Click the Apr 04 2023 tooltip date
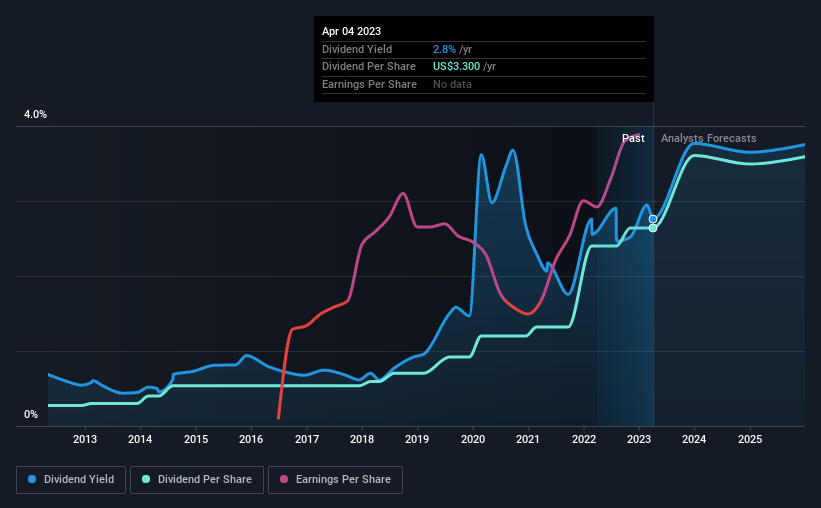The height and width of the screenshot is (508, 821). tap(351, 31)
